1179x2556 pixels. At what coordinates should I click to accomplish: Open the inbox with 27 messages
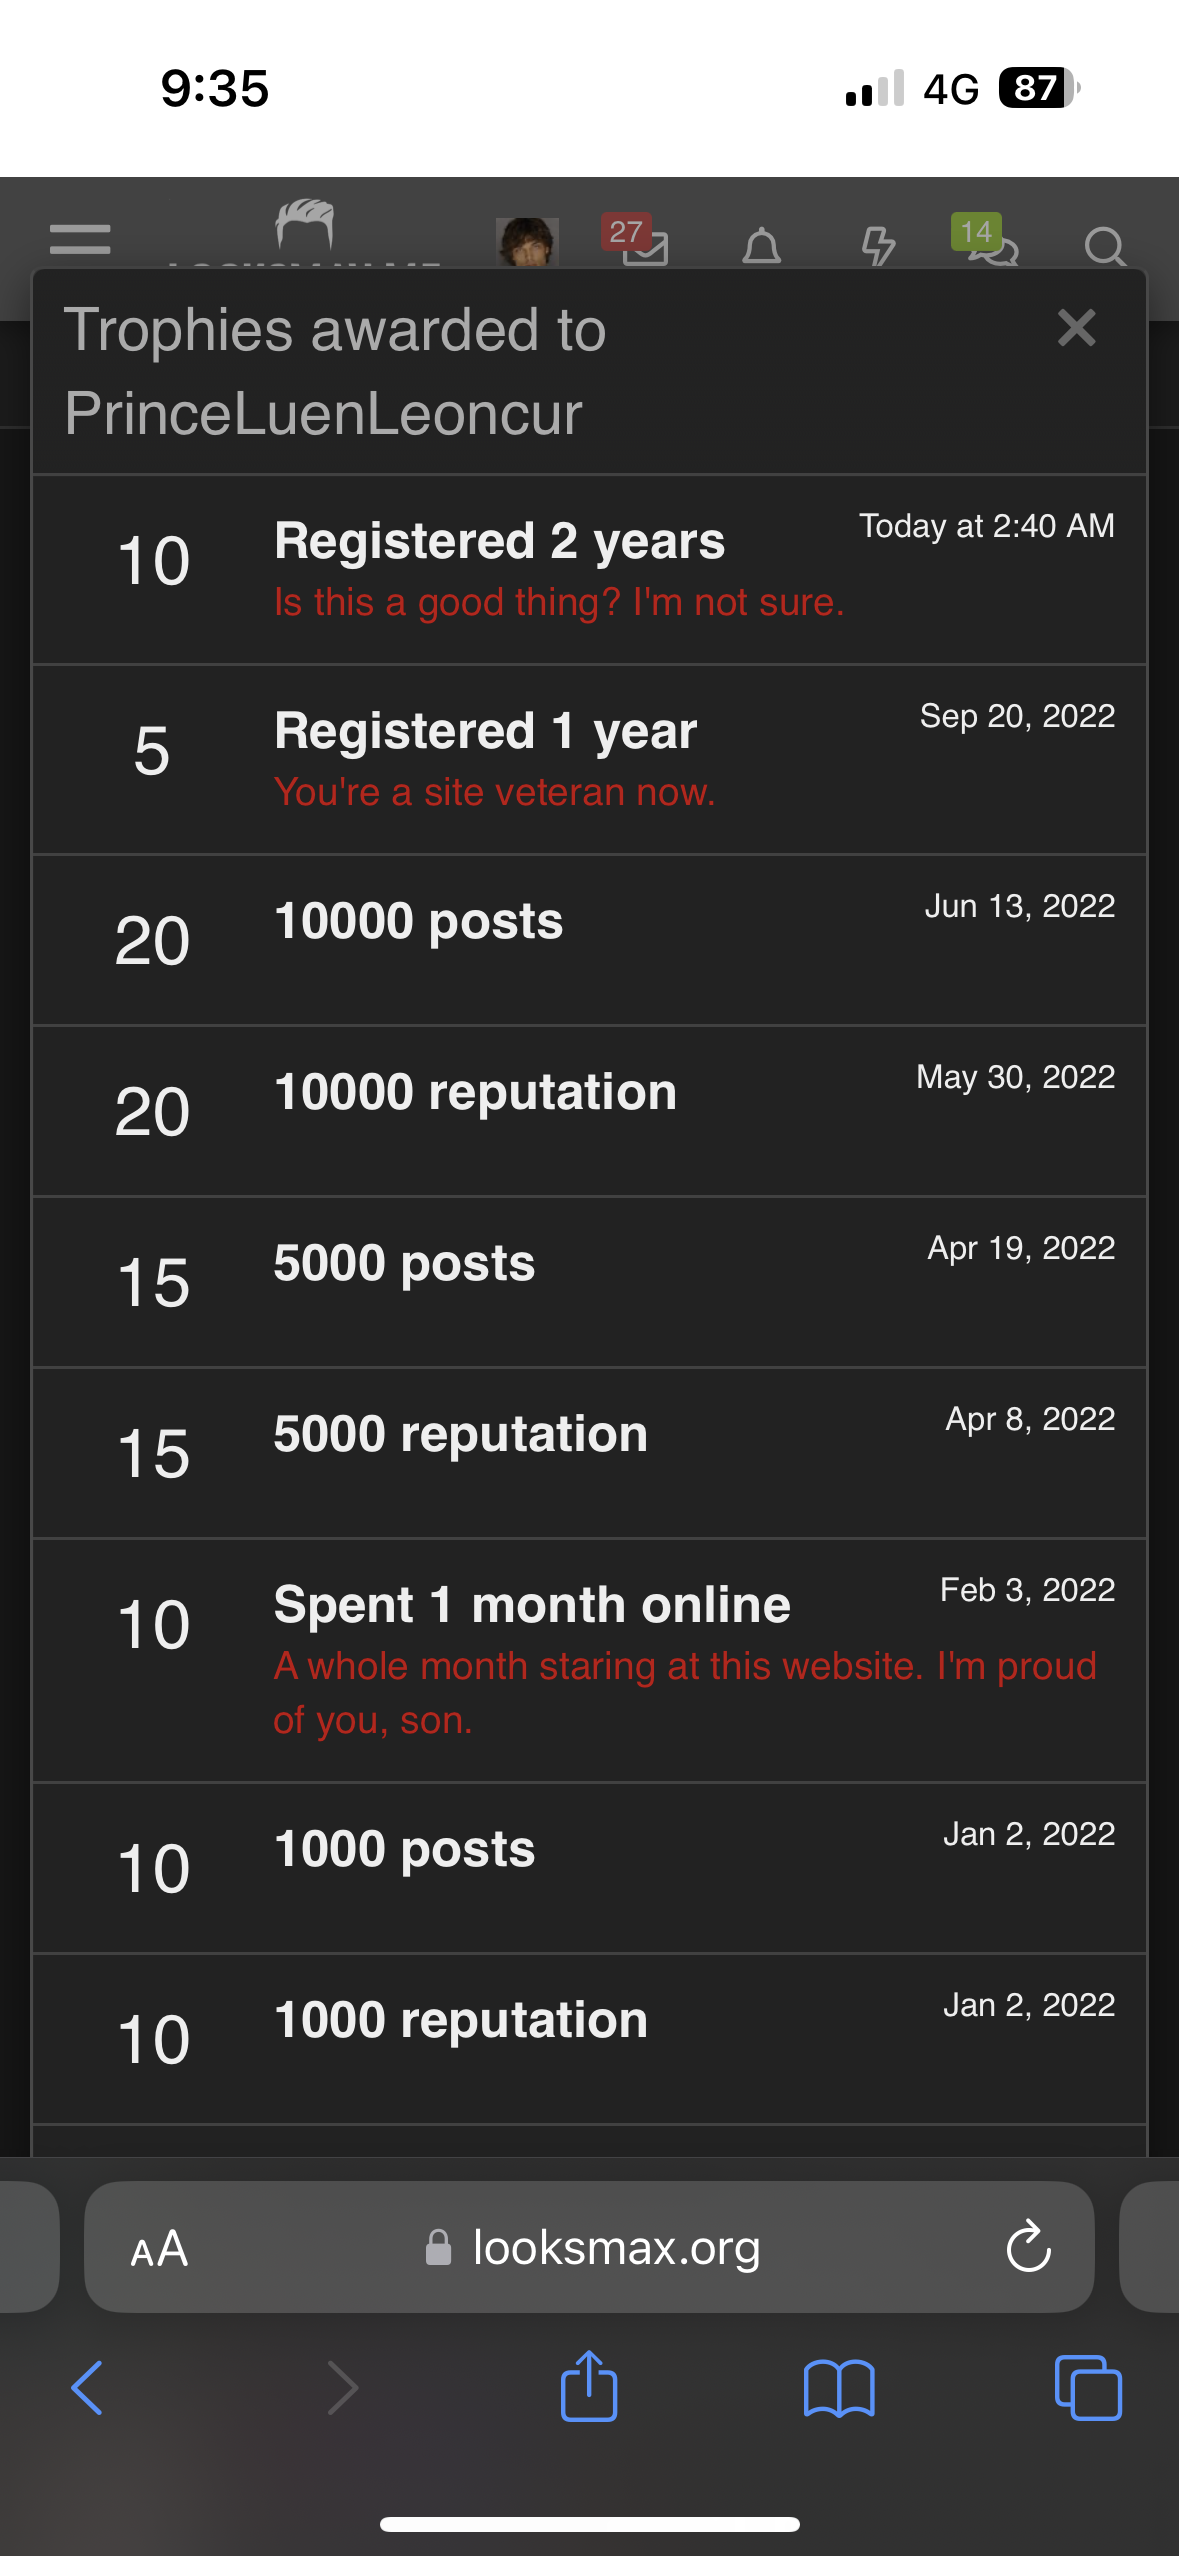[x=637, y=241]
